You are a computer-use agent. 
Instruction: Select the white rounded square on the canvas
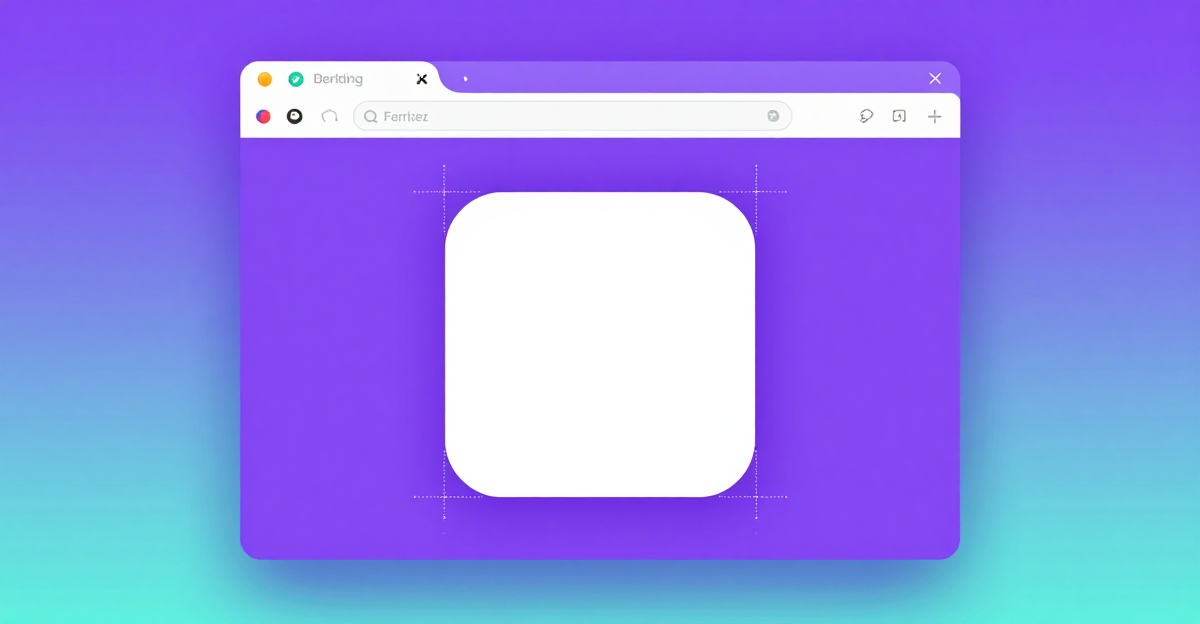coord(600,344)
